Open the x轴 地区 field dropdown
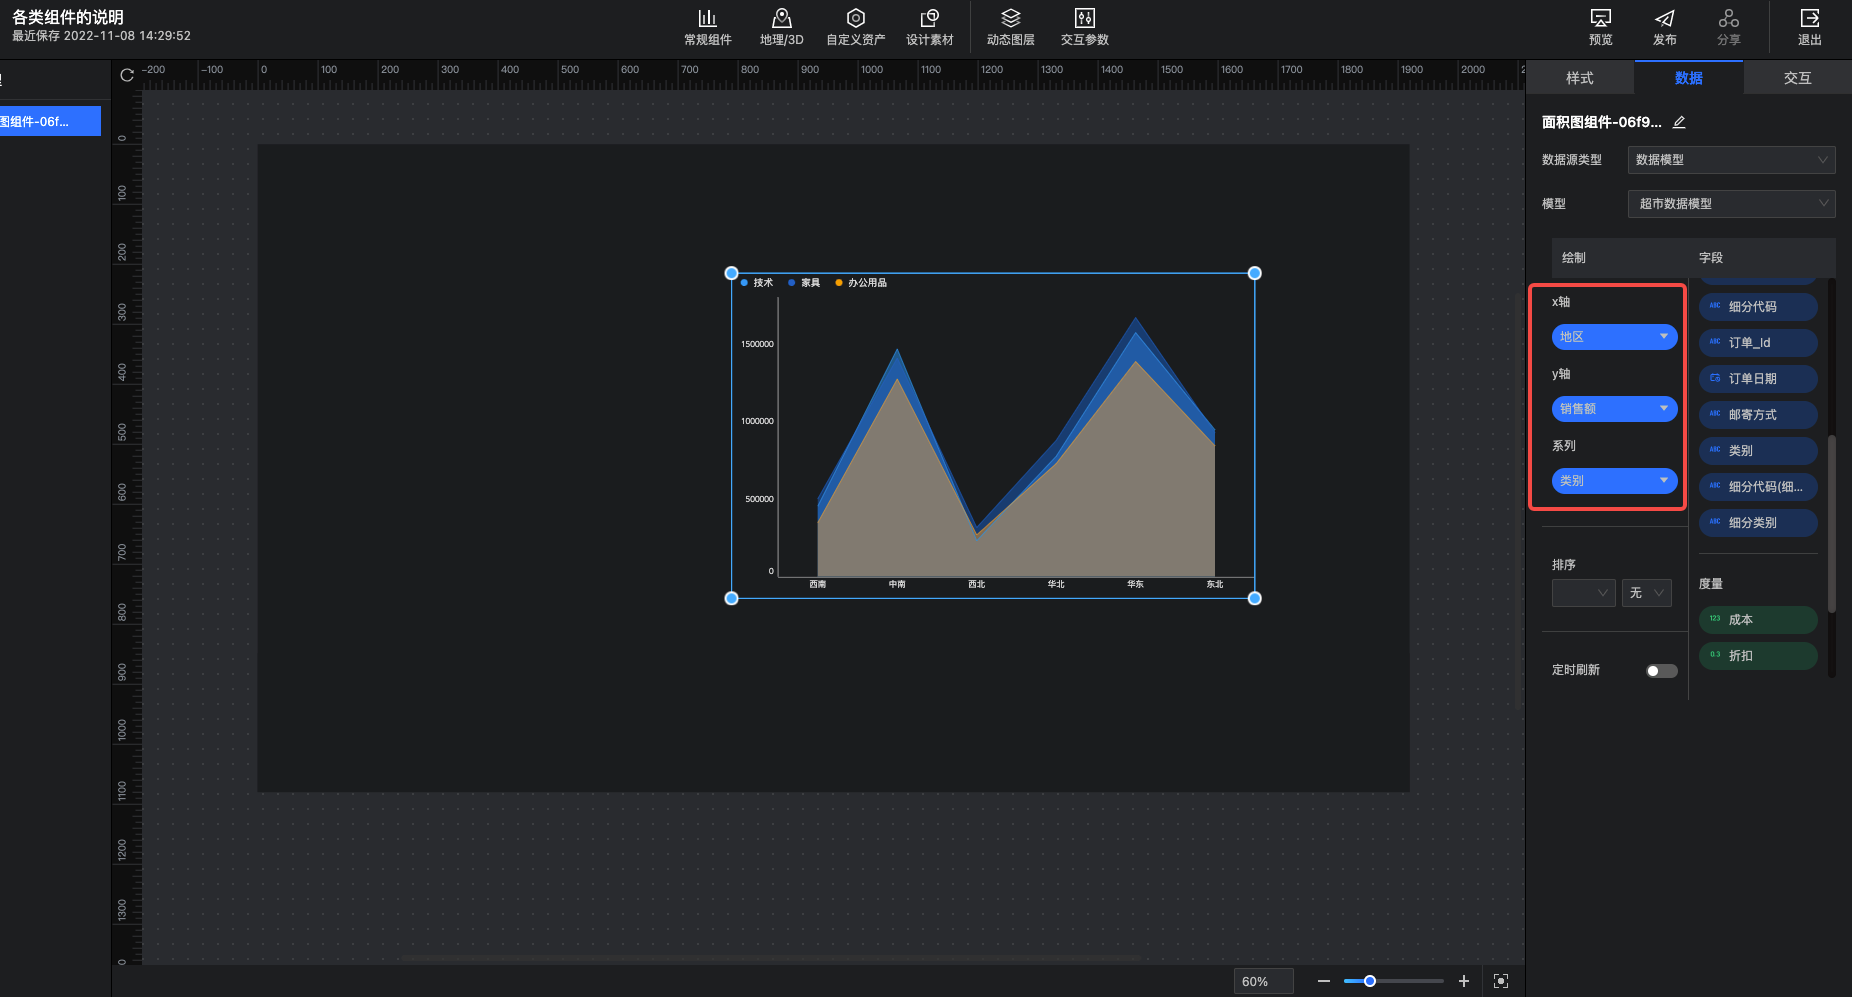The width and height of the screenshot is (1852, 997). click(x=1614, y=337)
